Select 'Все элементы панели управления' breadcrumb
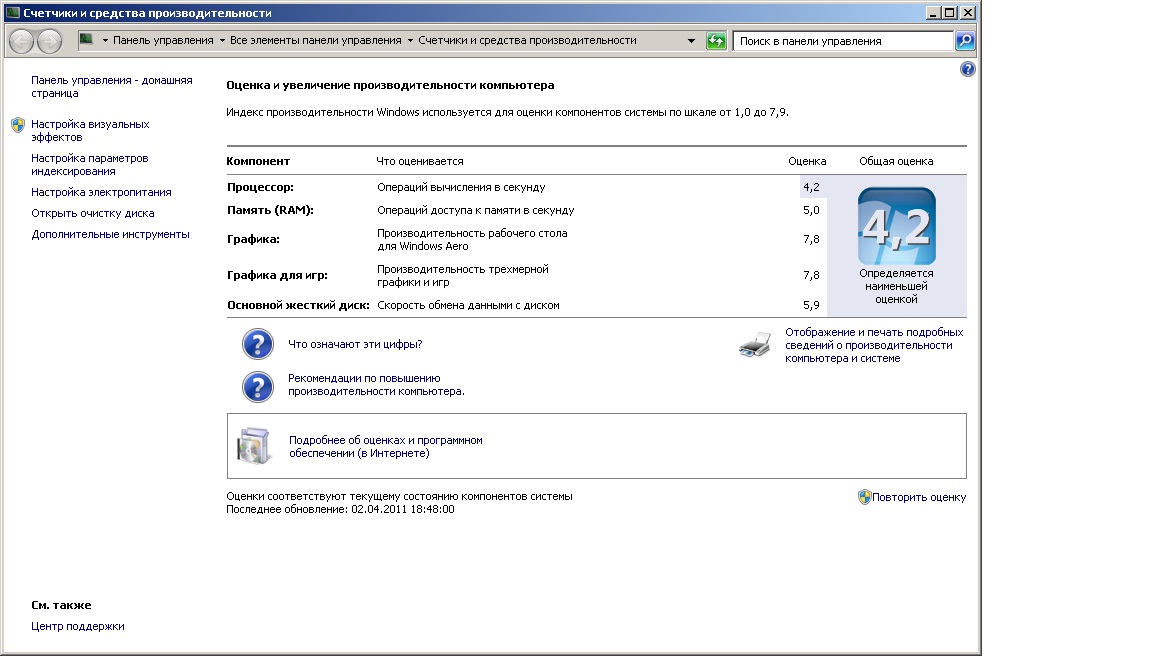1152x656 pixels. [316, 40]
